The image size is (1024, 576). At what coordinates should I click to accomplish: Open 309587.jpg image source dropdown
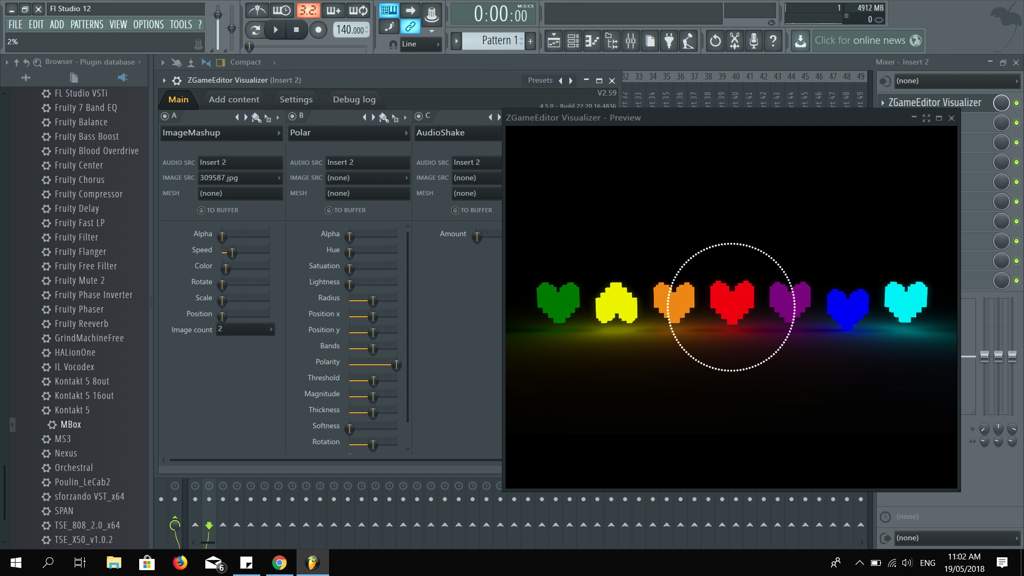pos(240,178)
